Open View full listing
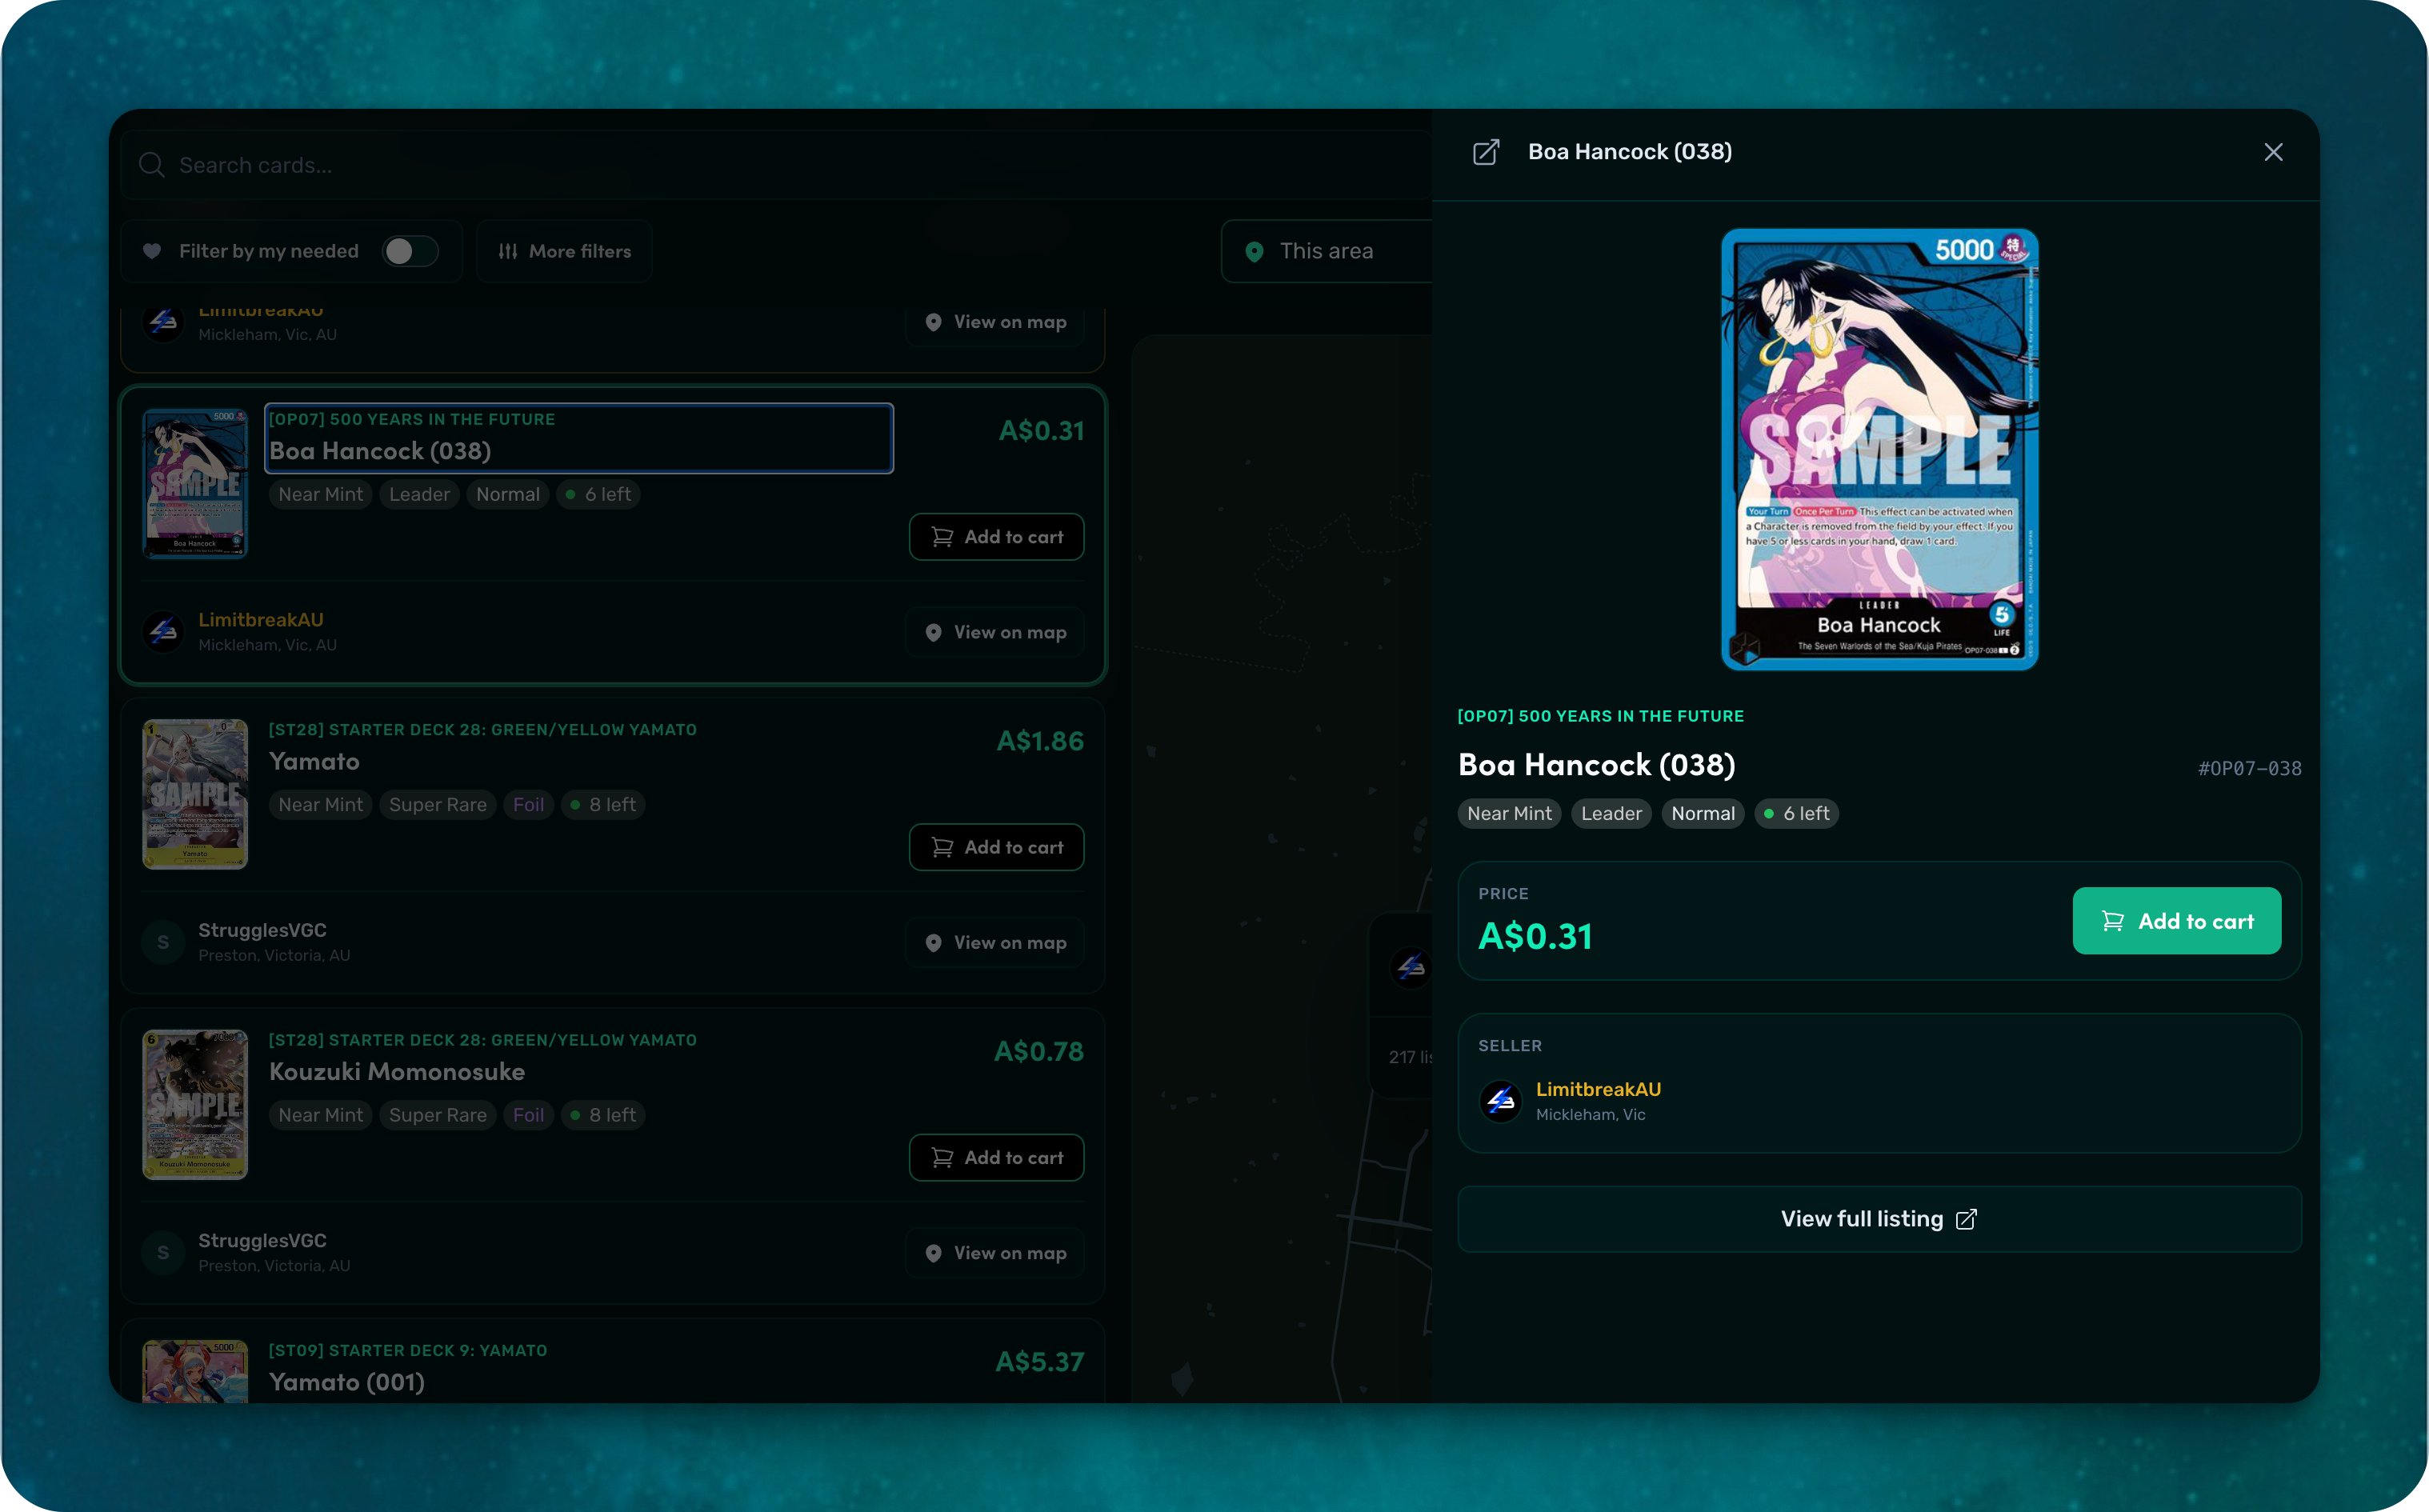Image resolution: width=2429 pixels, height=1512 pixels. (x=1879, y=1219)
